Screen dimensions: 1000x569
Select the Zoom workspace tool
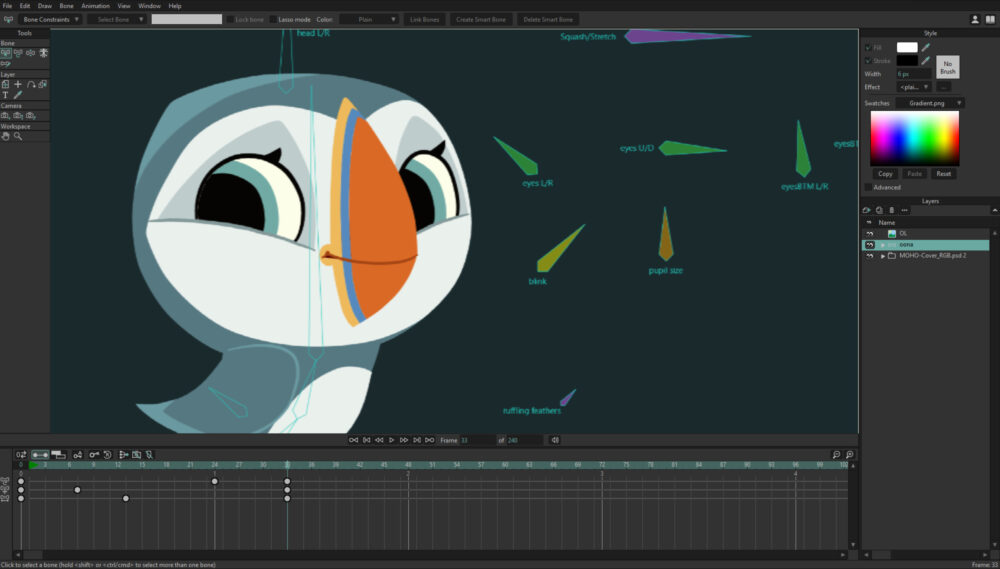pos(18,136)
